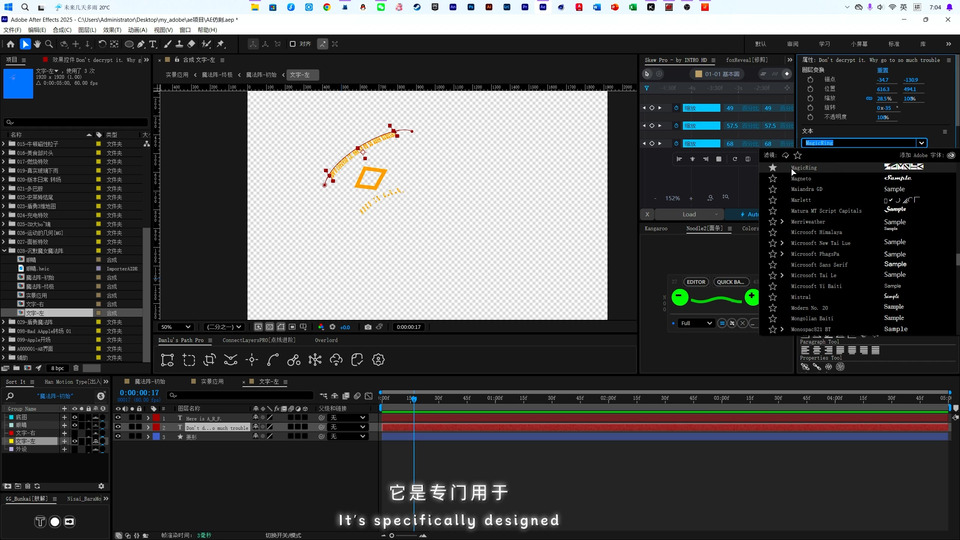The height and width of the screenshot is (540, 960).
Task: Select the Puppet Pin tool
Action: coord(220,44)
